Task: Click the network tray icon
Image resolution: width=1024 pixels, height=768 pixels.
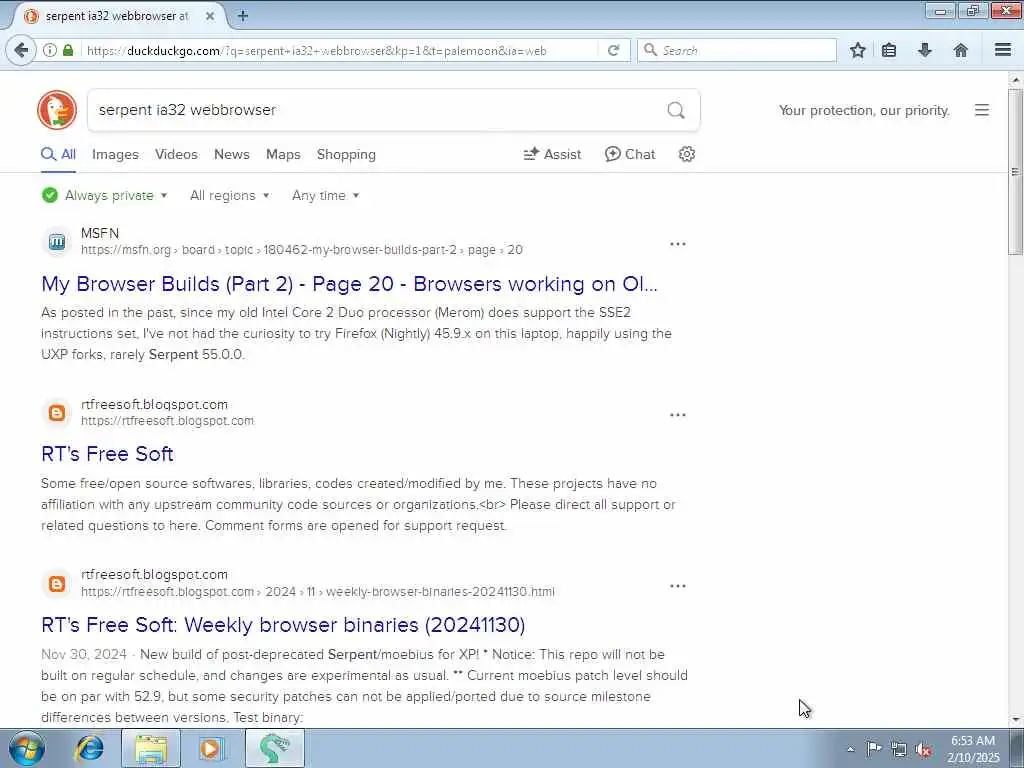Action: point(899,750)
